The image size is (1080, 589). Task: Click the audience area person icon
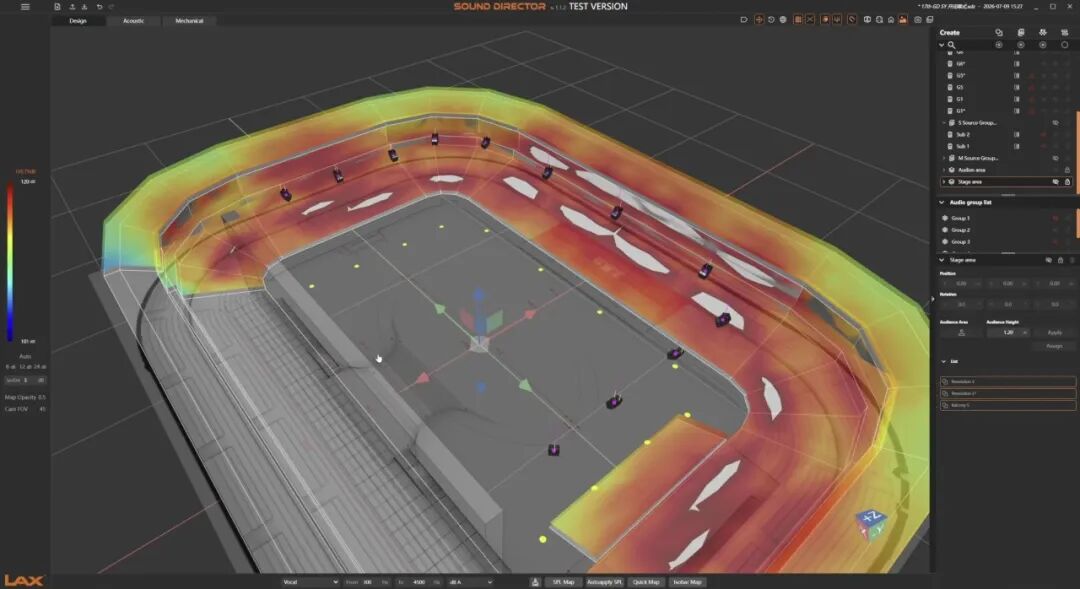pyautogui.click(x=962, y=333)
